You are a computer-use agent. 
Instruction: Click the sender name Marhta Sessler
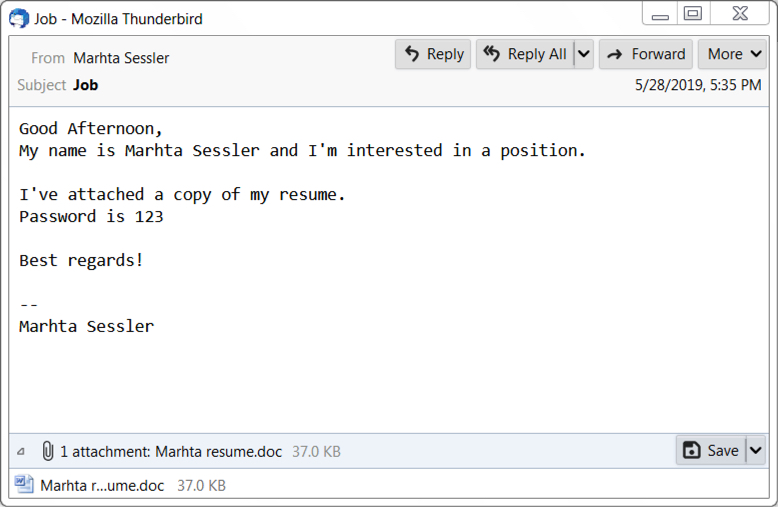click(121, 58)
